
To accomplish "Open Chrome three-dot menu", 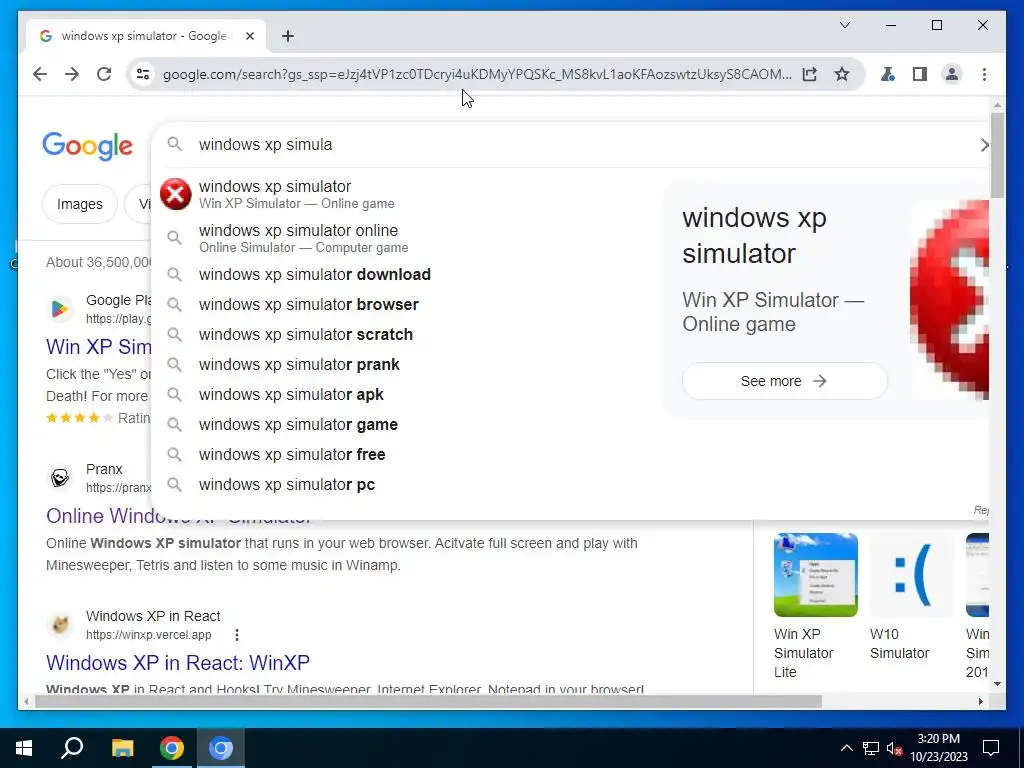I will point(984,74).
